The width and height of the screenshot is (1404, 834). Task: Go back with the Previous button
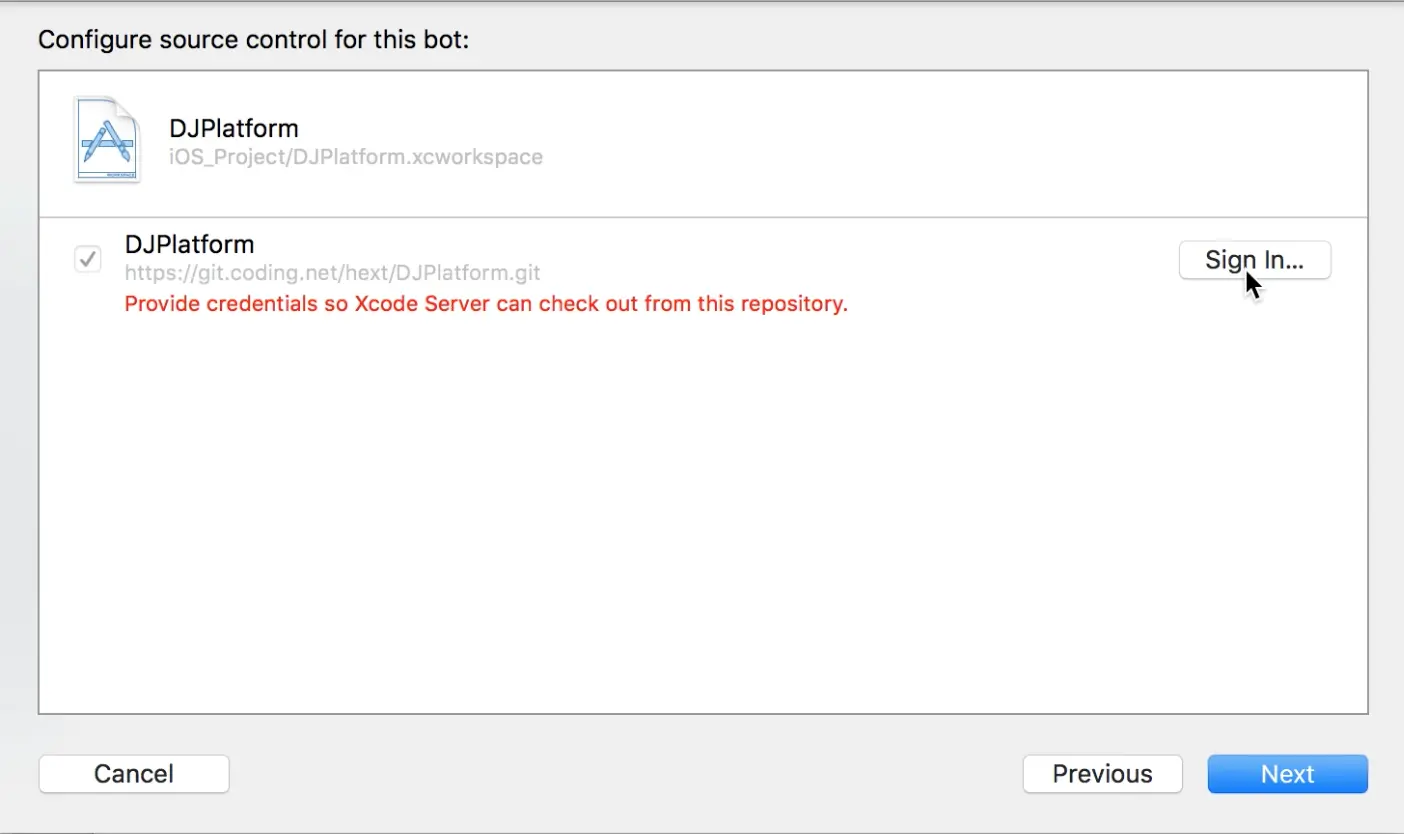pos(1102,774)
